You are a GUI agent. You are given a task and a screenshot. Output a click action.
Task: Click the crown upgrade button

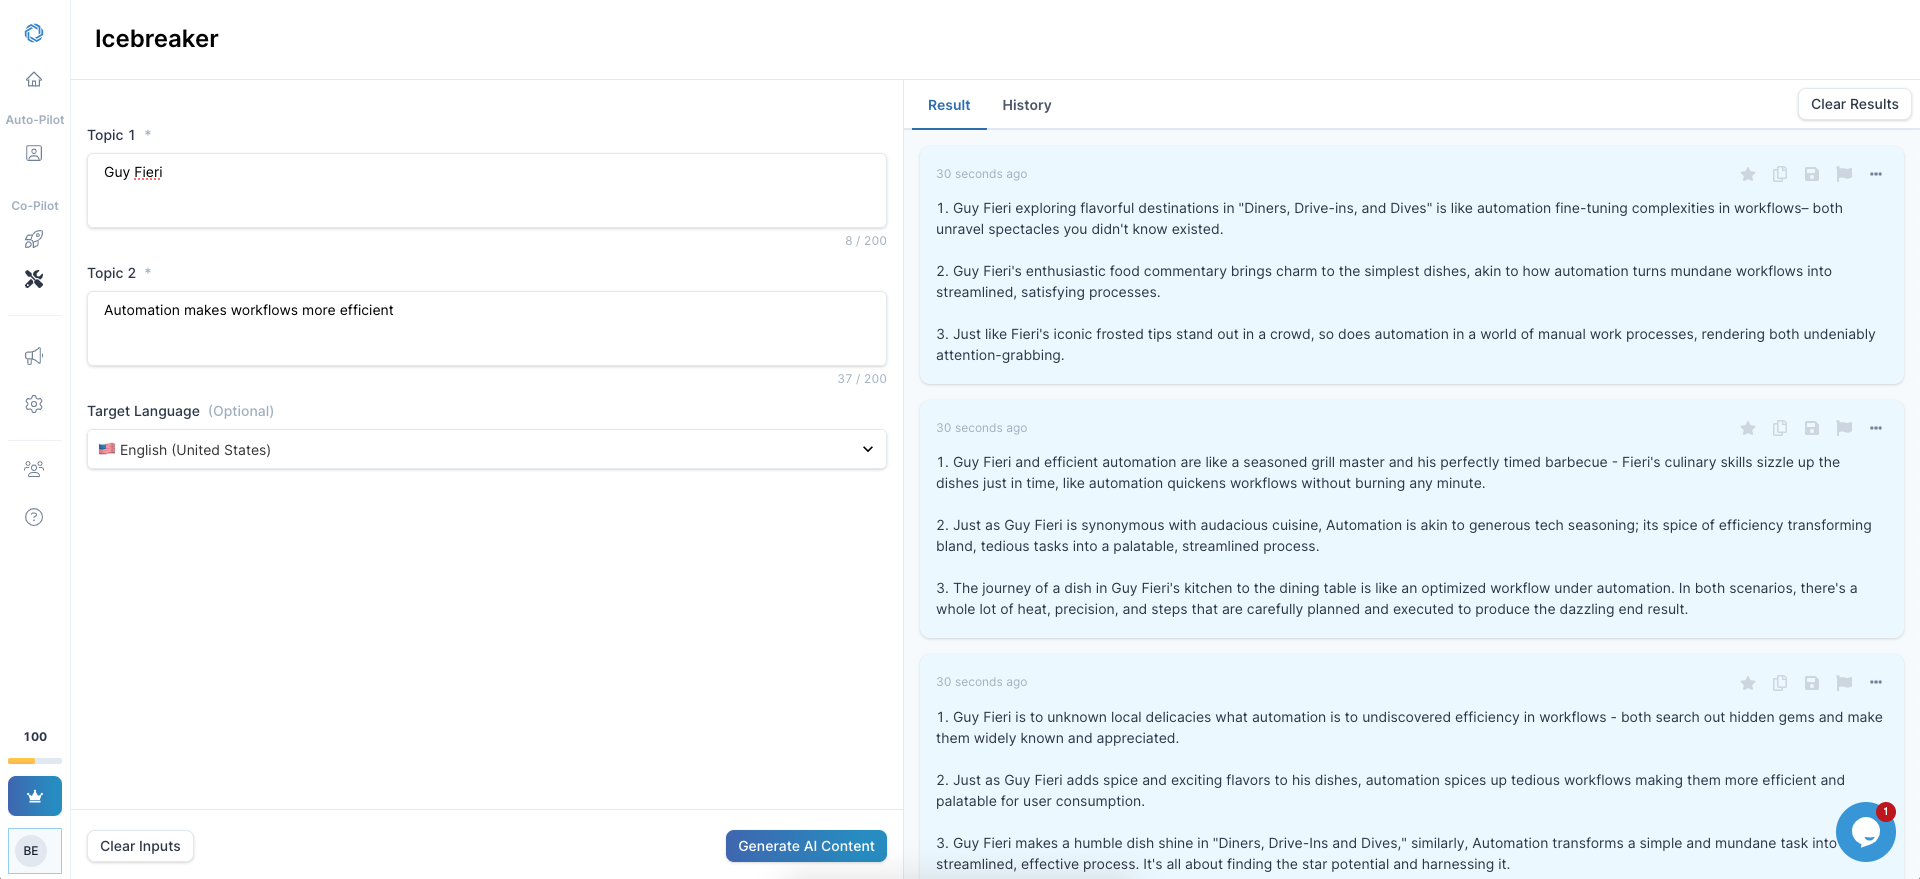click(35, 796)
